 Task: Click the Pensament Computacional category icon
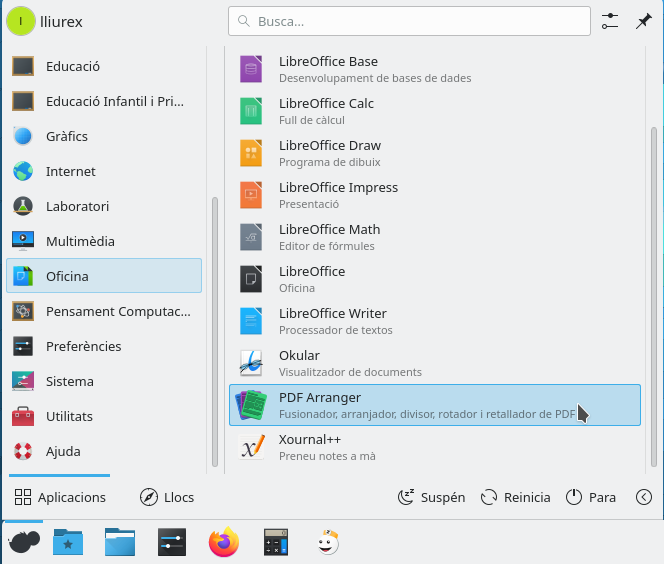point(23,311)
